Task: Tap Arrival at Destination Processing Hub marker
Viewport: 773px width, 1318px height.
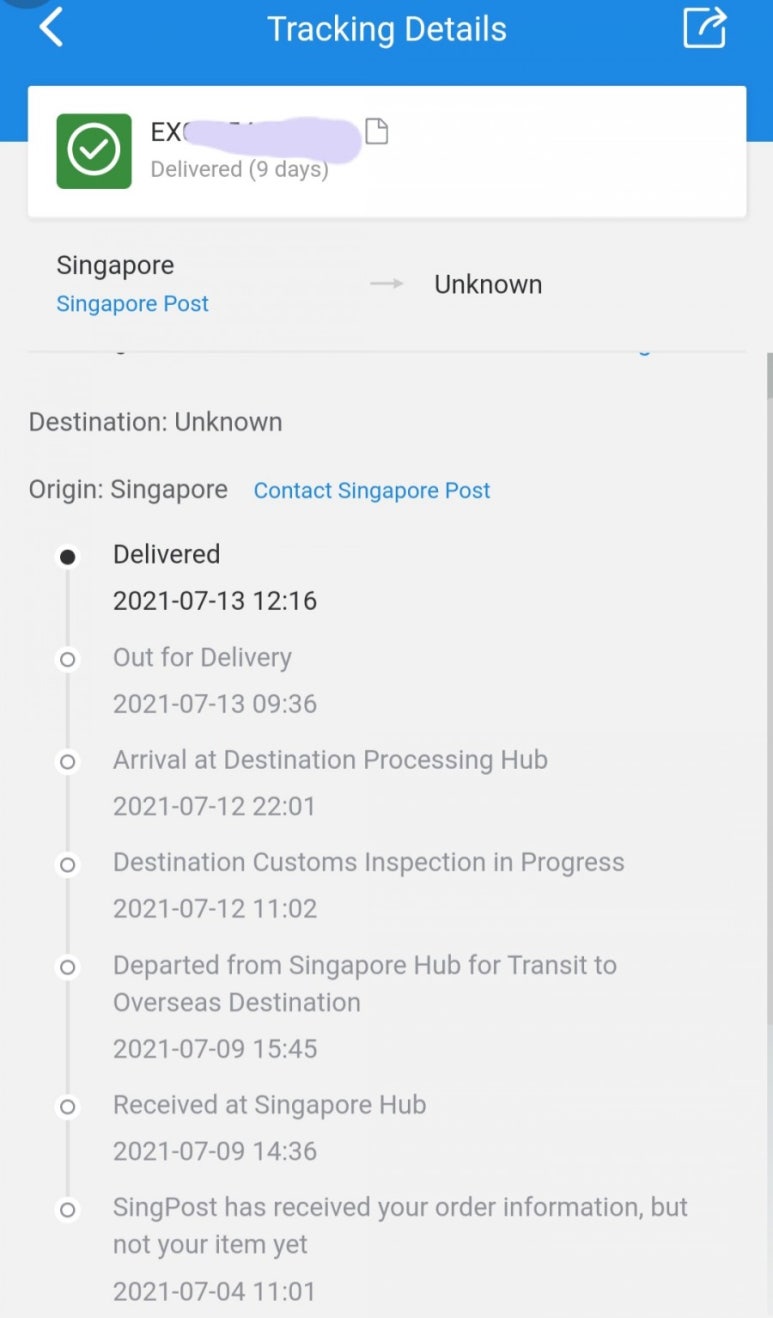Action: (67, 762)
